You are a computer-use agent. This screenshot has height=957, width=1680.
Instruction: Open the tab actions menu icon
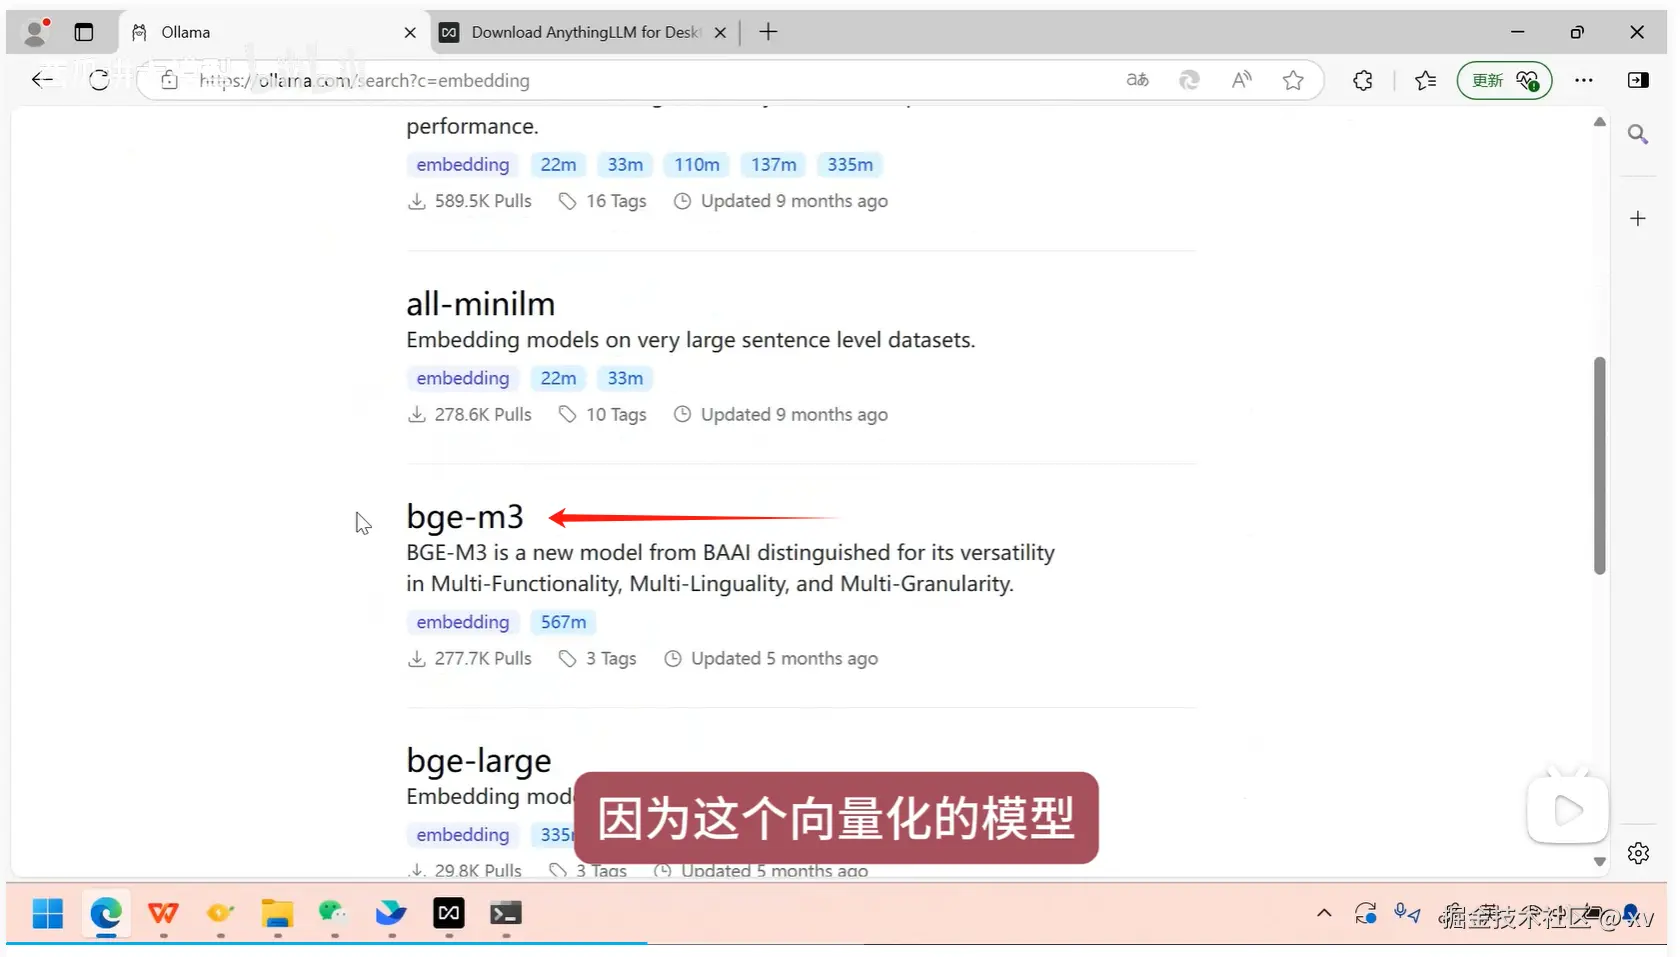coord(84,32)
